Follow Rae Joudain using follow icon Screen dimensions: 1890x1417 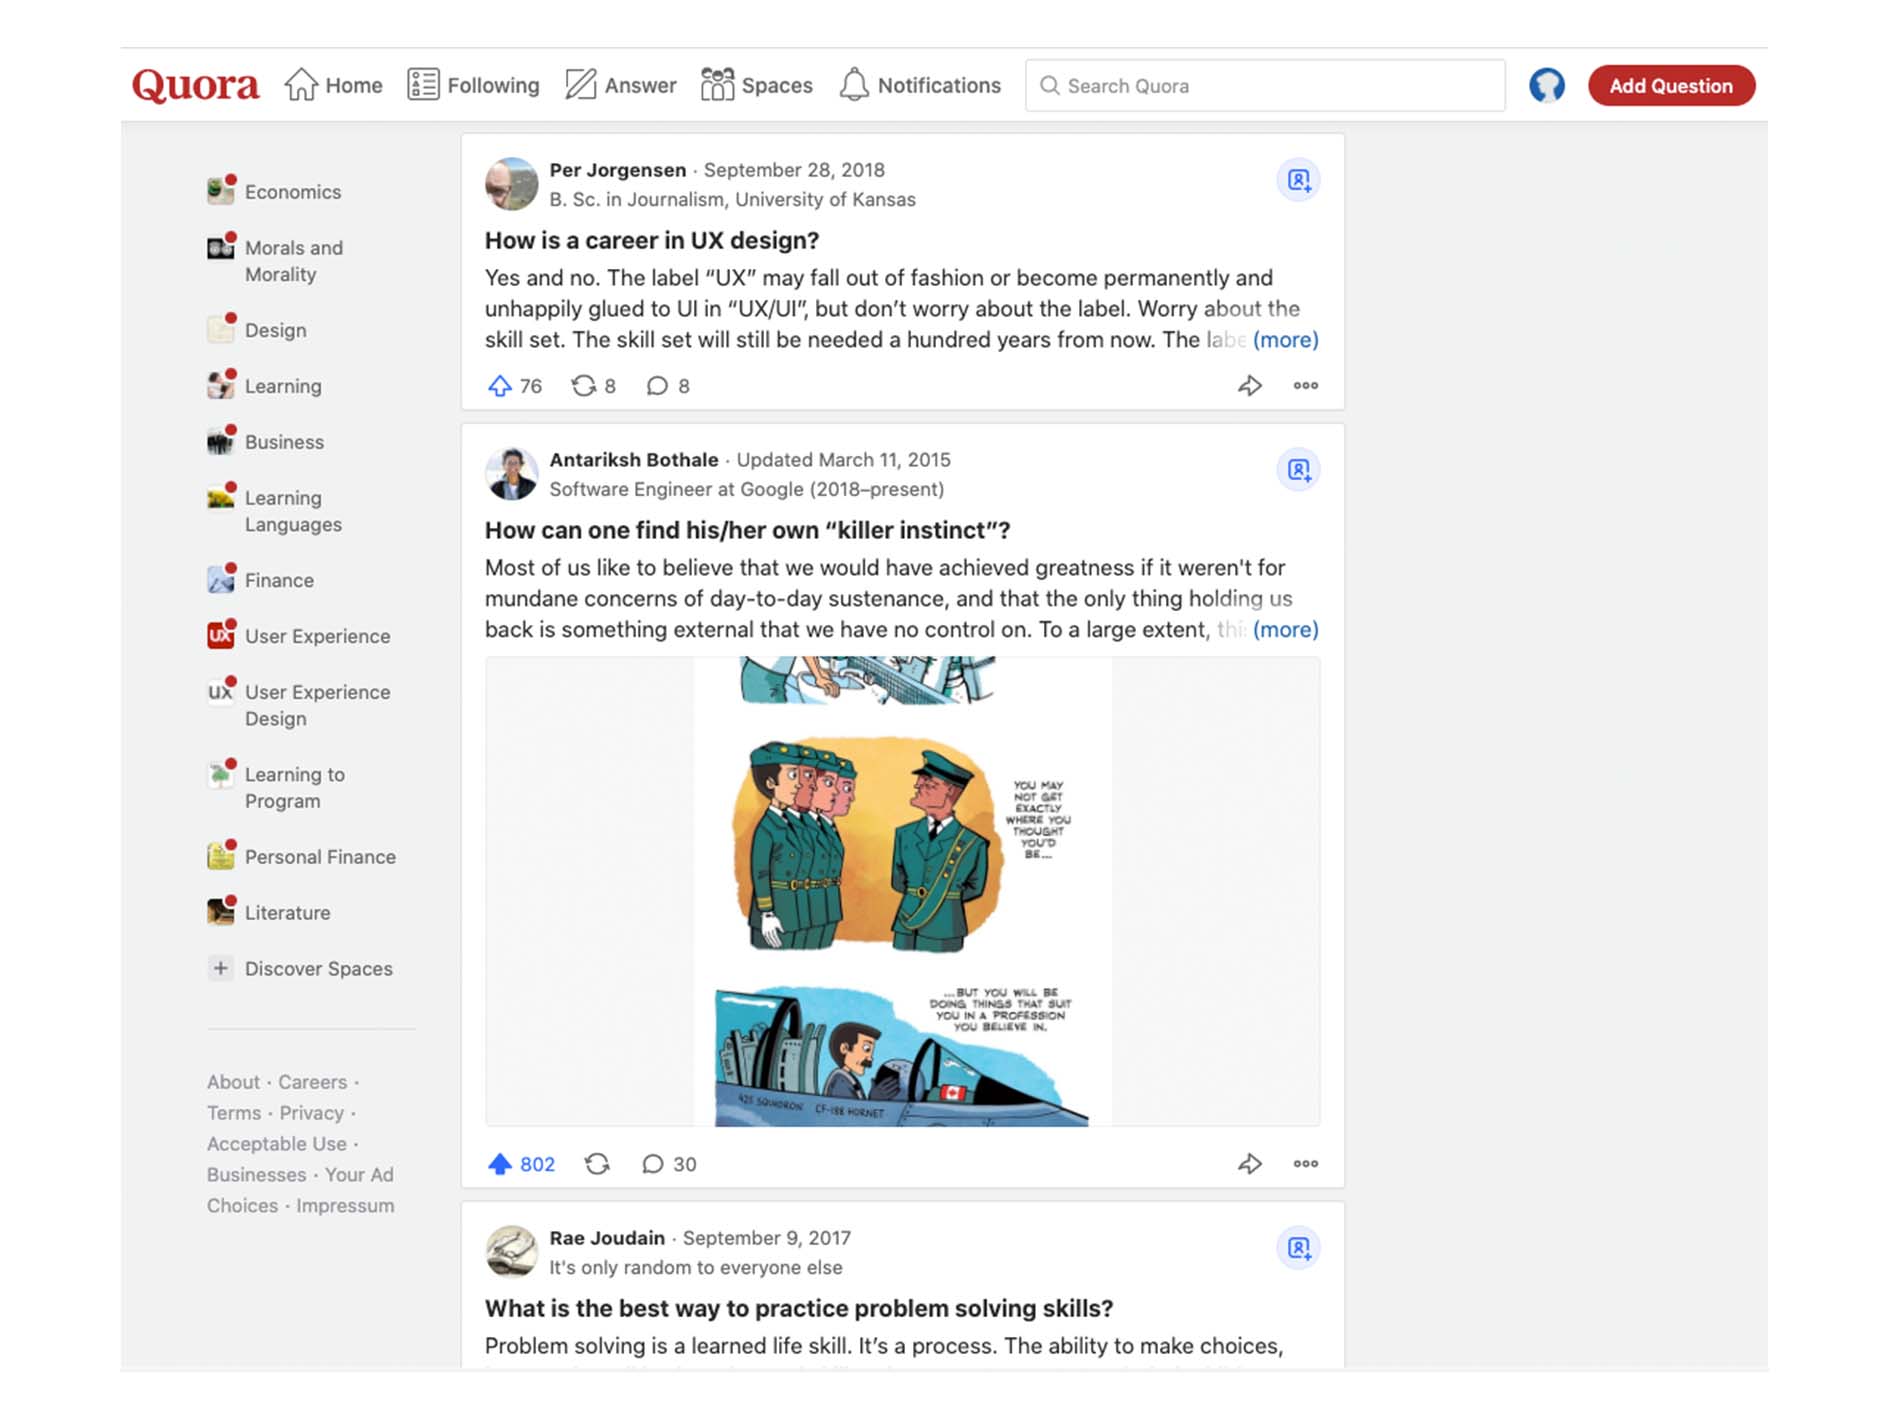click(1298, 1248)
